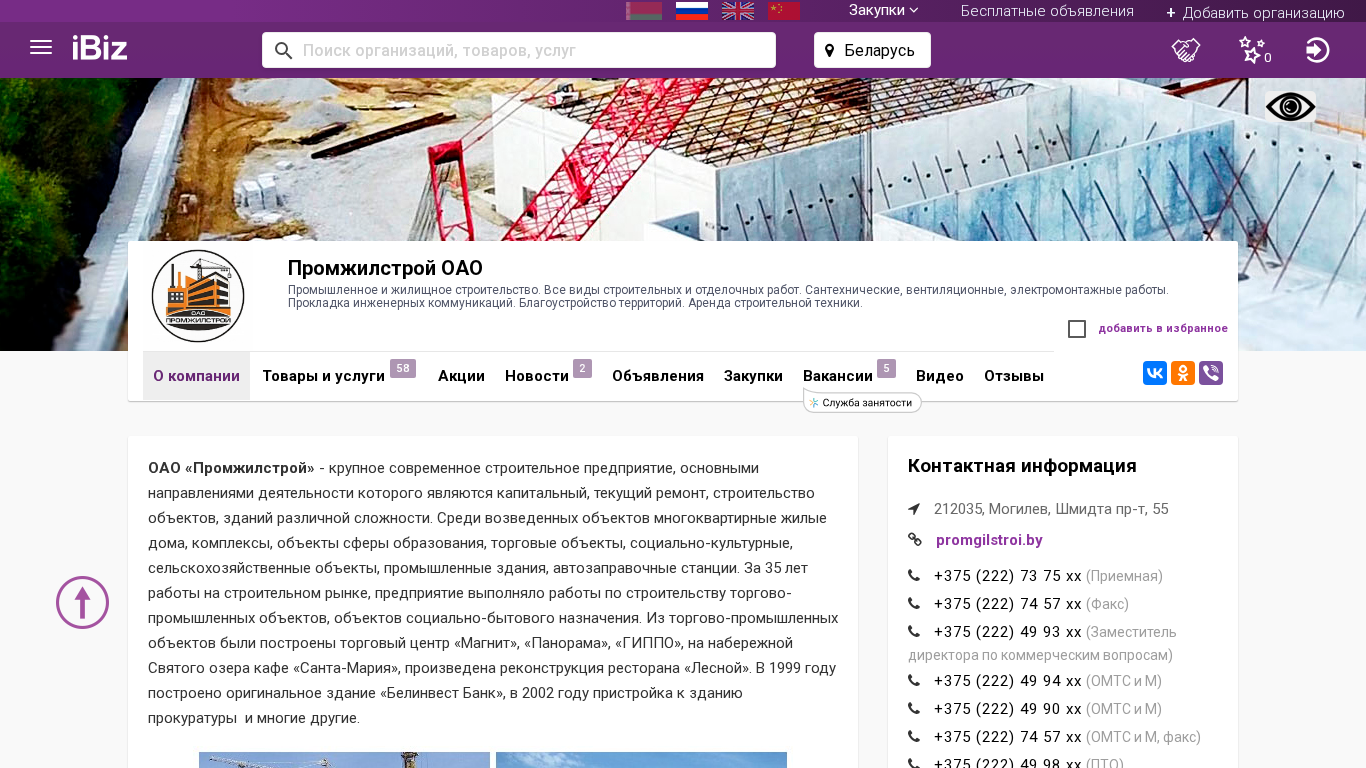Click the scroll-to-top arrow button
Screen dimensions: 1366x768
point(82,602)
